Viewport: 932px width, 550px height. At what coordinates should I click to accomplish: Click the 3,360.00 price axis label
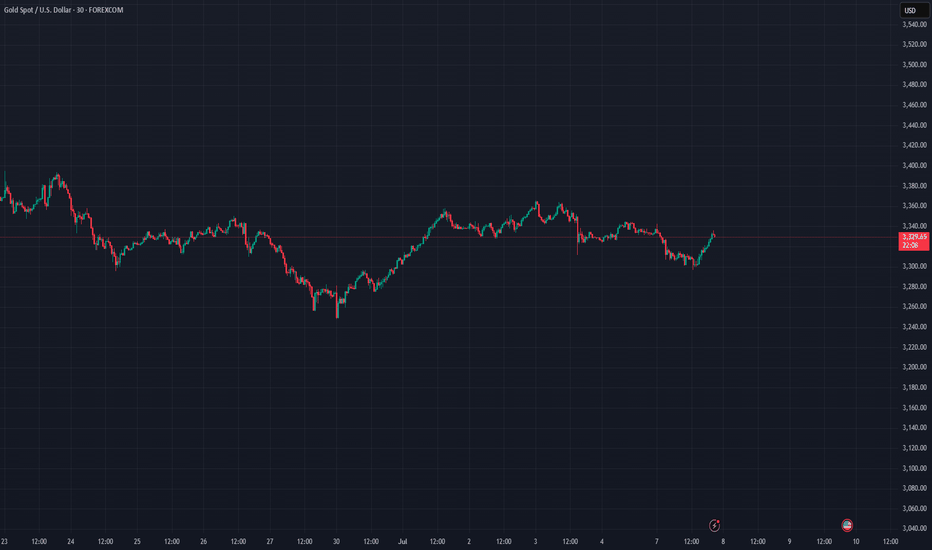914,206
